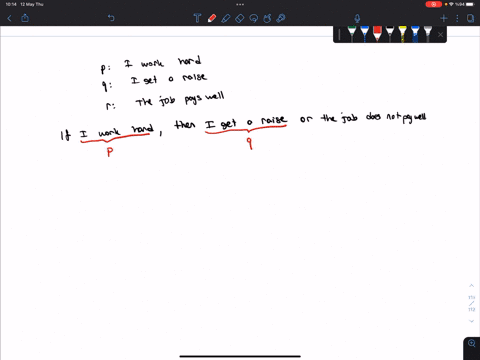The height and width of the screenshot is (360, 480).
Task: Tap the battery status icon
Action: tap(470, 4)
